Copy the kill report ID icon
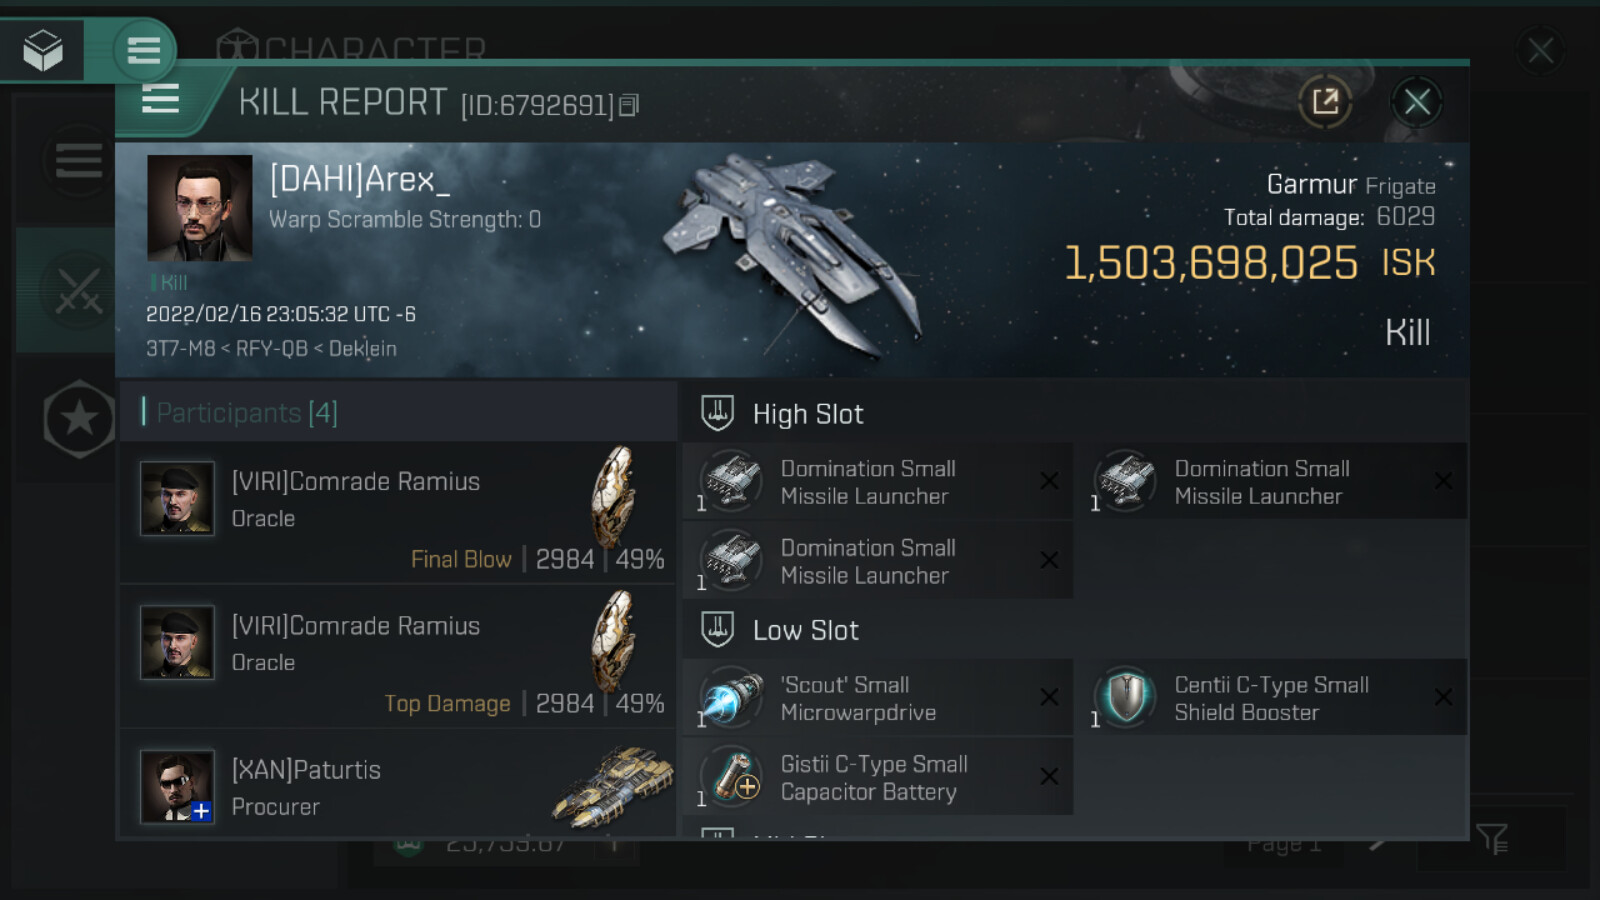1600x900 pixels. tap(628, 105)
